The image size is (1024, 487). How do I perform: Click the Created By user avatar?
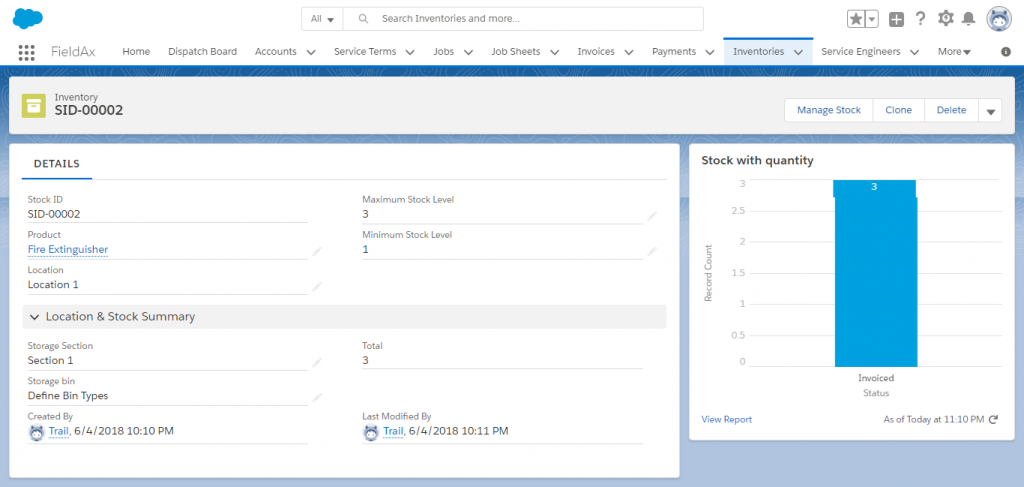pos(37,432)
